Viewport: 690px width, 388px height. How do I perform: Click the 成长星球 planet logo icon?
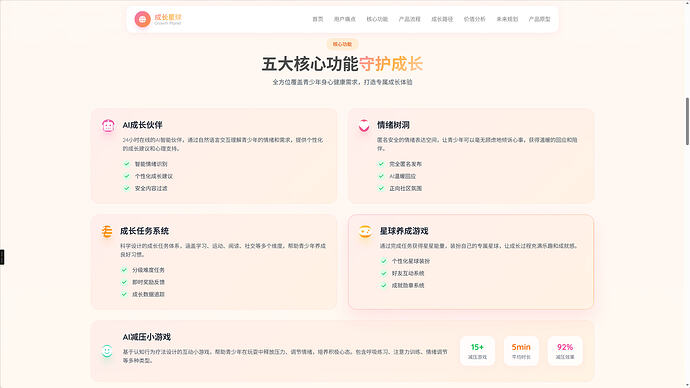tap(142, 19)
